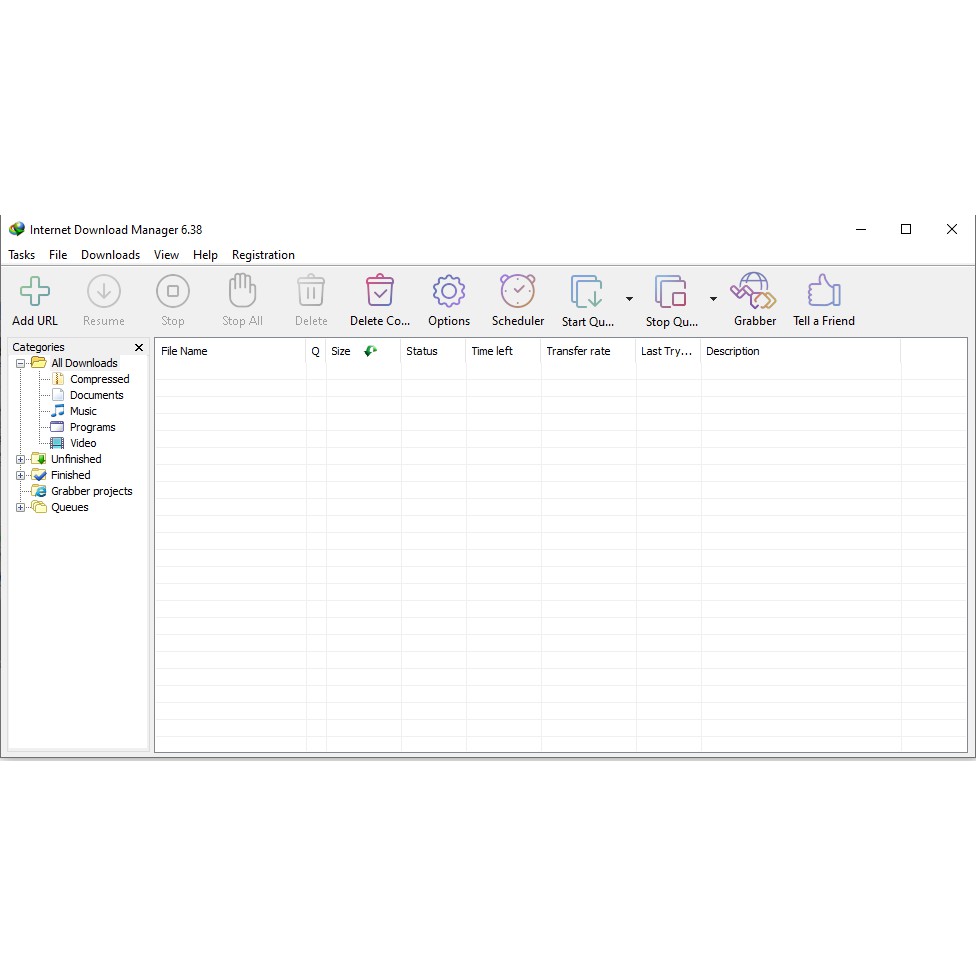This screenshot has width=976, height=976.
Task: Click the Add URL plus icon
Action: coord(35,291)
